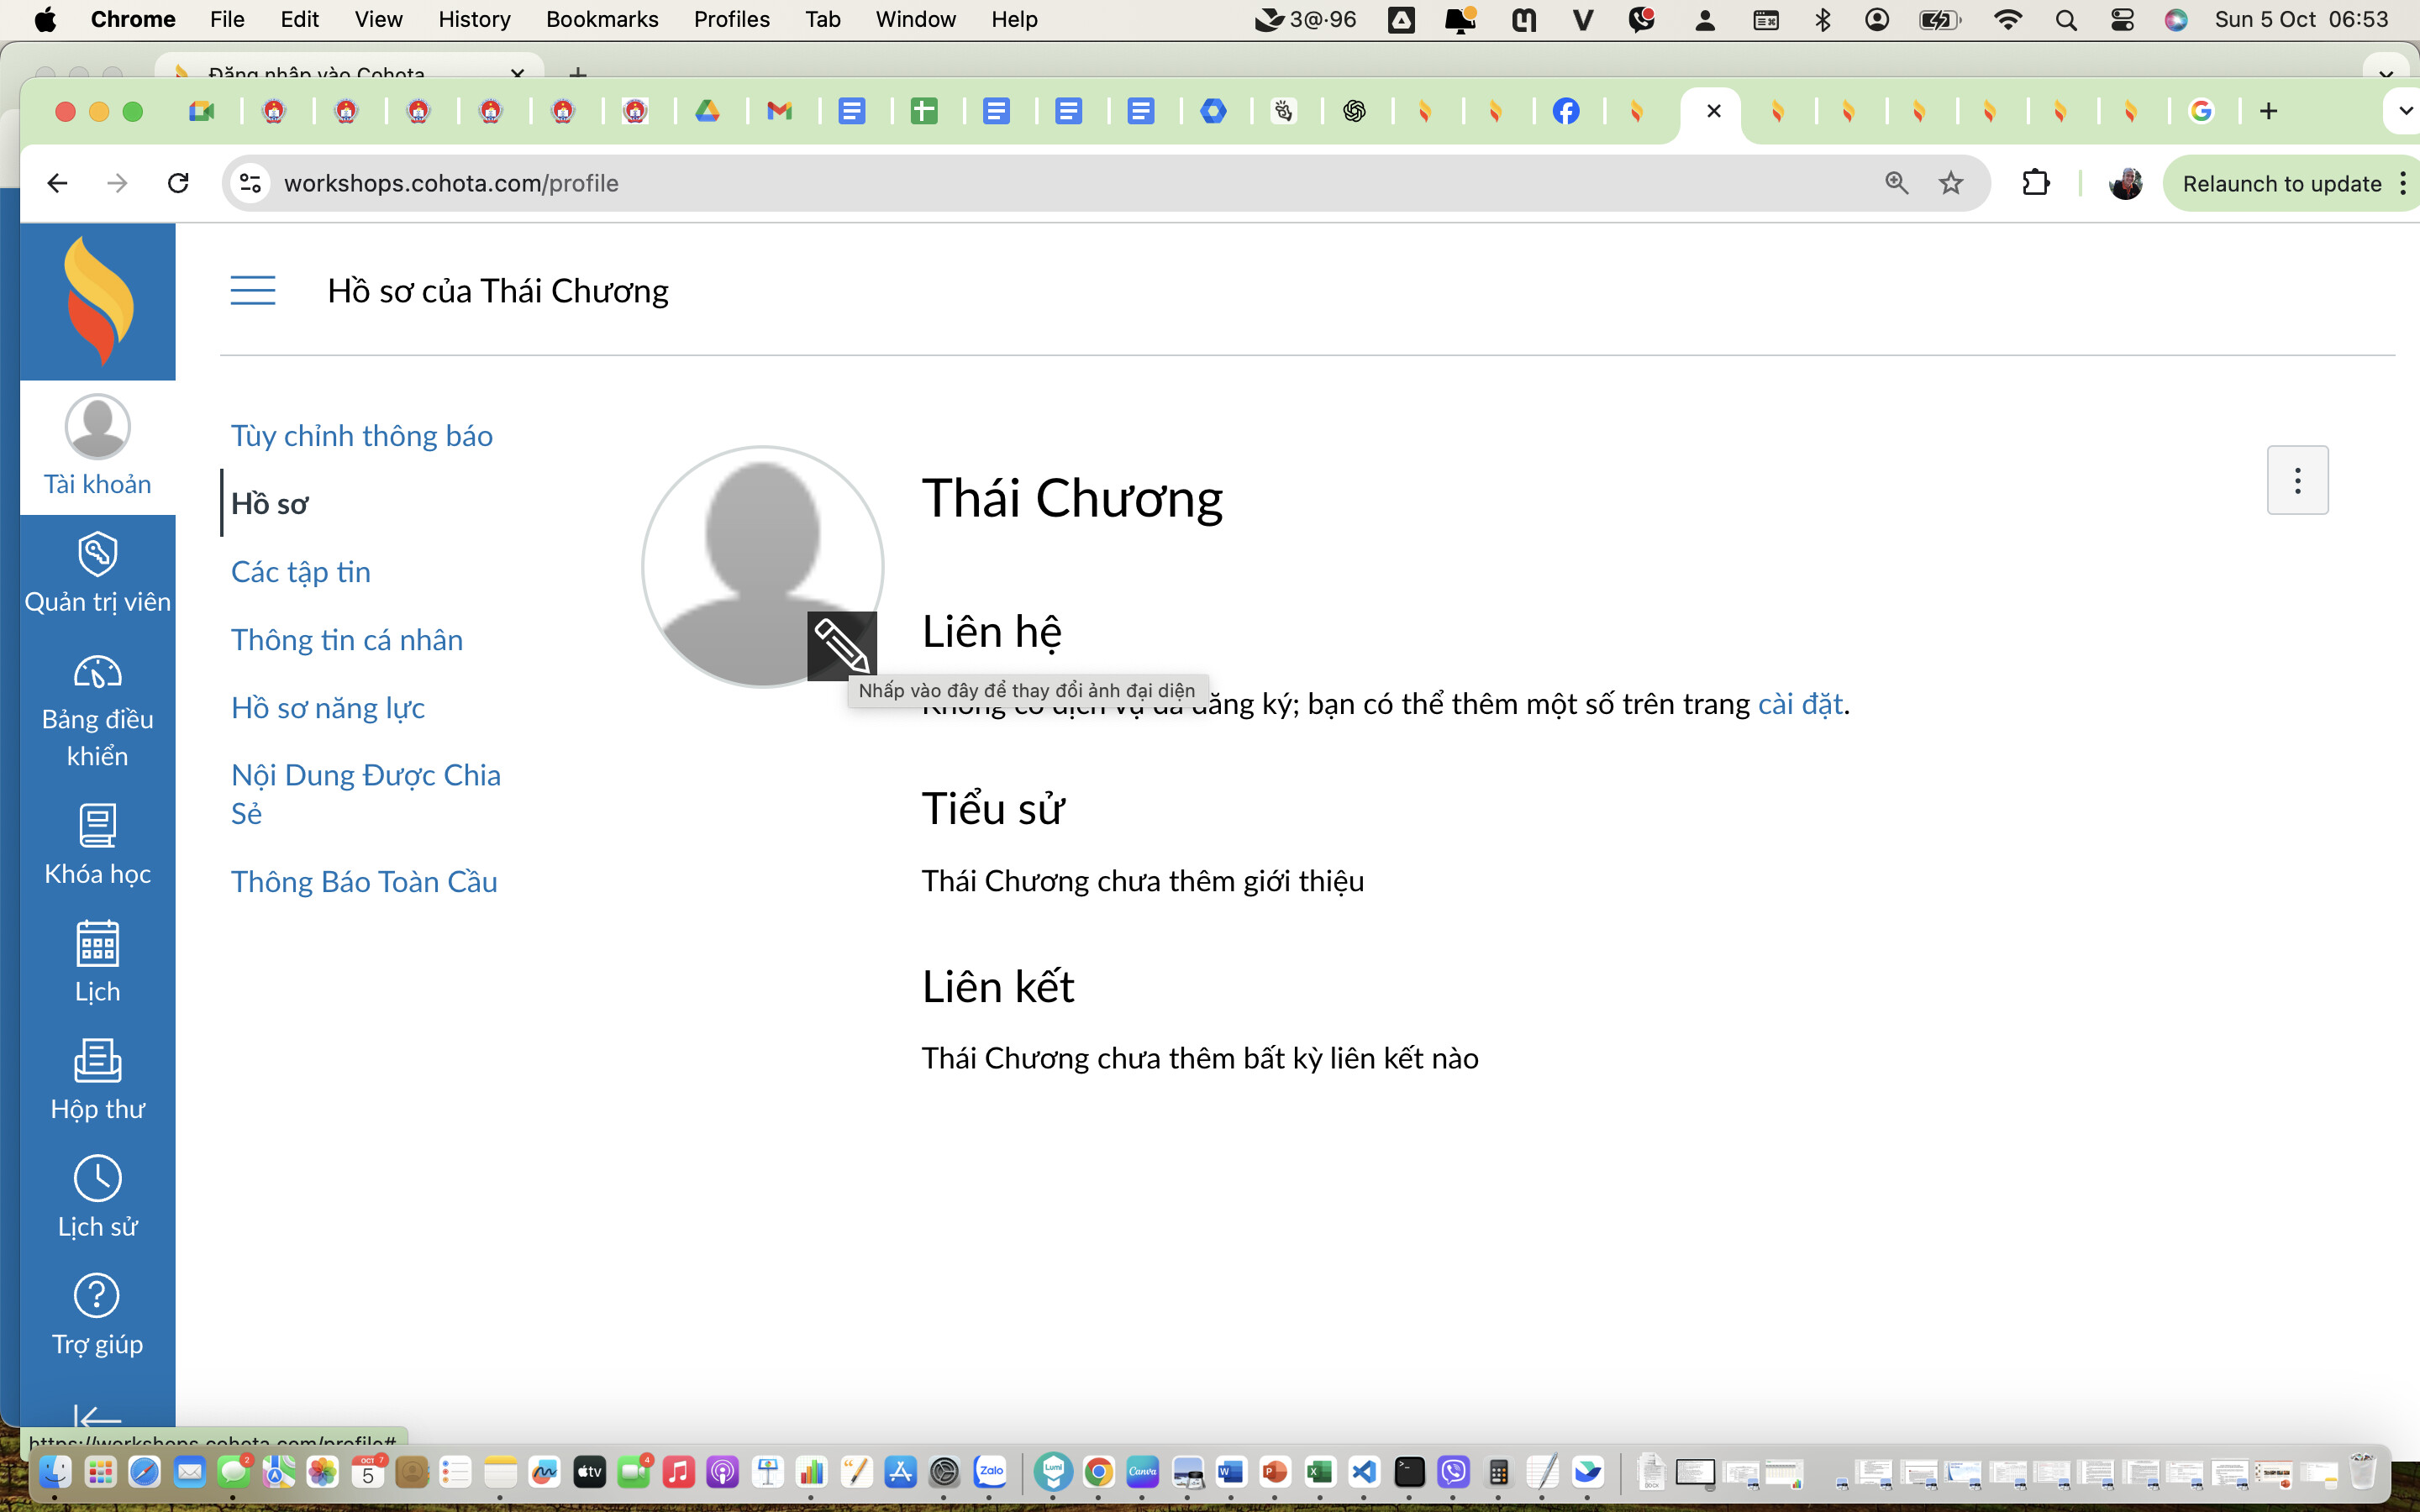Viewport: 2420px width, 1512px height.
Task: Bookmark this page with star icon
Action: tap(1950, 183)
